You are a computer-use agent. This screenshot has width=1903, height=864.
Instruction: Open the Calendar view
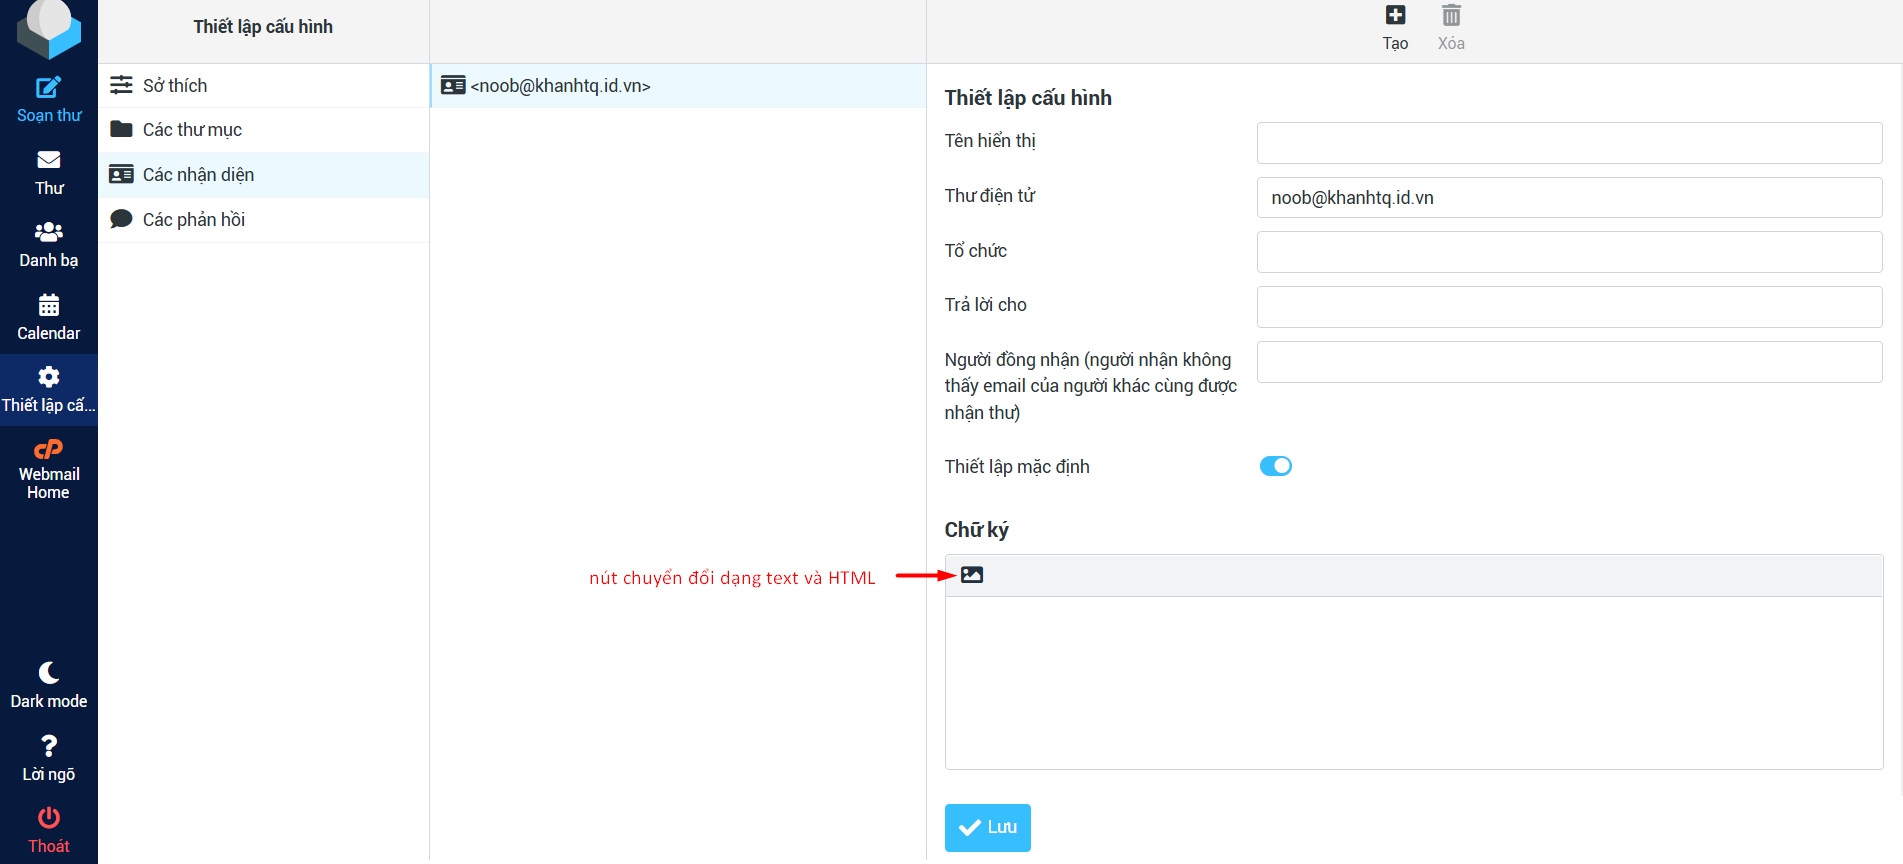pyautogui.click(x=48, y=306)
